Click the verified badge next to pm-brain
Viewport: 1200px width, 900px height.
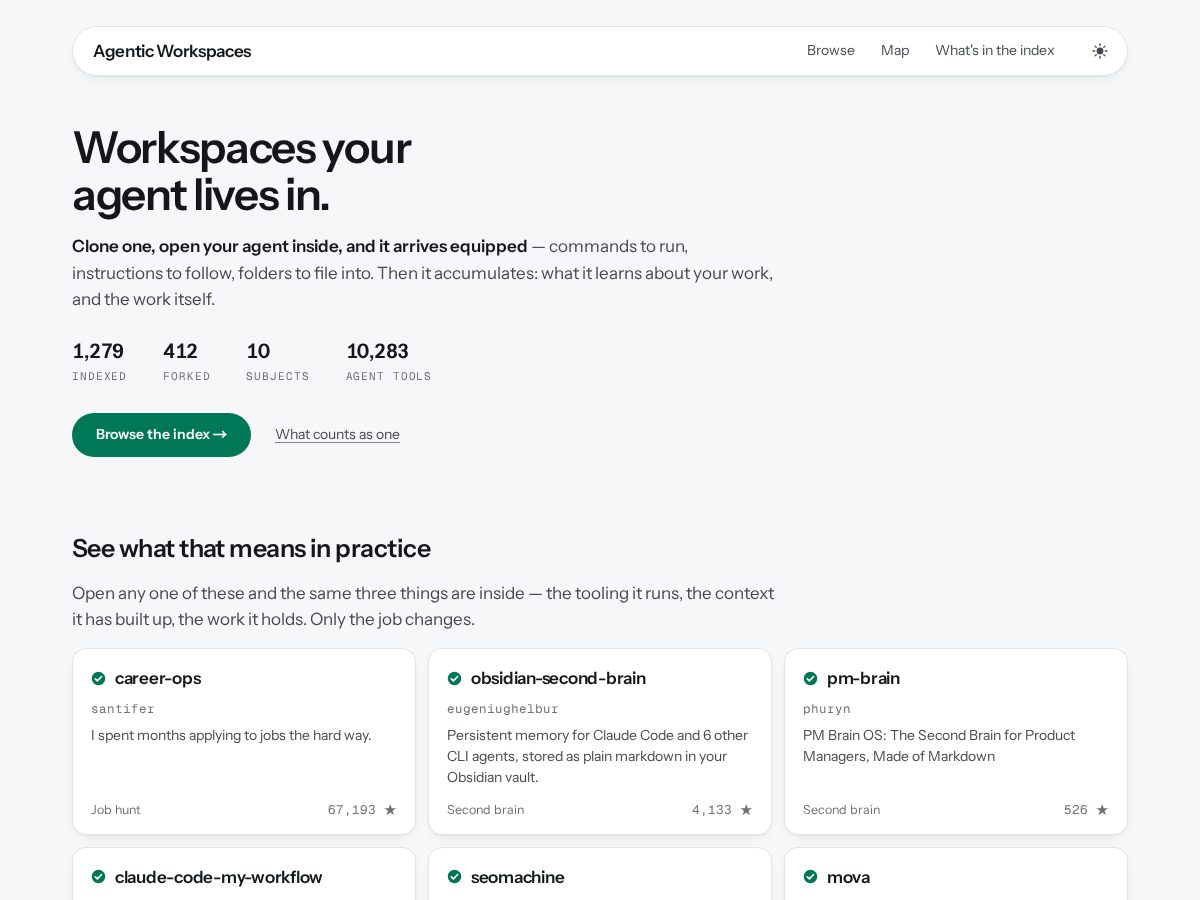[810, 678]
